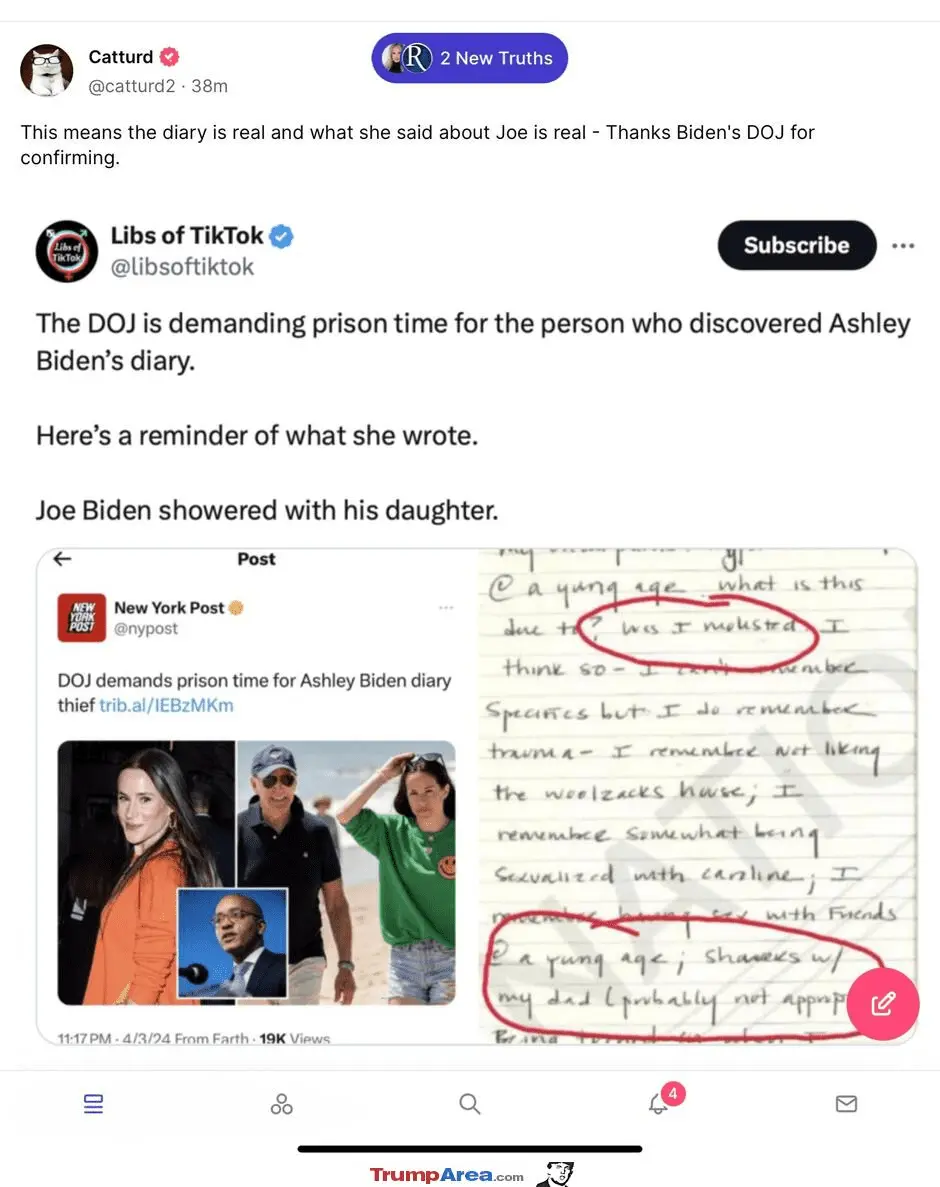Click the Subscribe button
Screen dimensions: 940x1187
point(797,245)
